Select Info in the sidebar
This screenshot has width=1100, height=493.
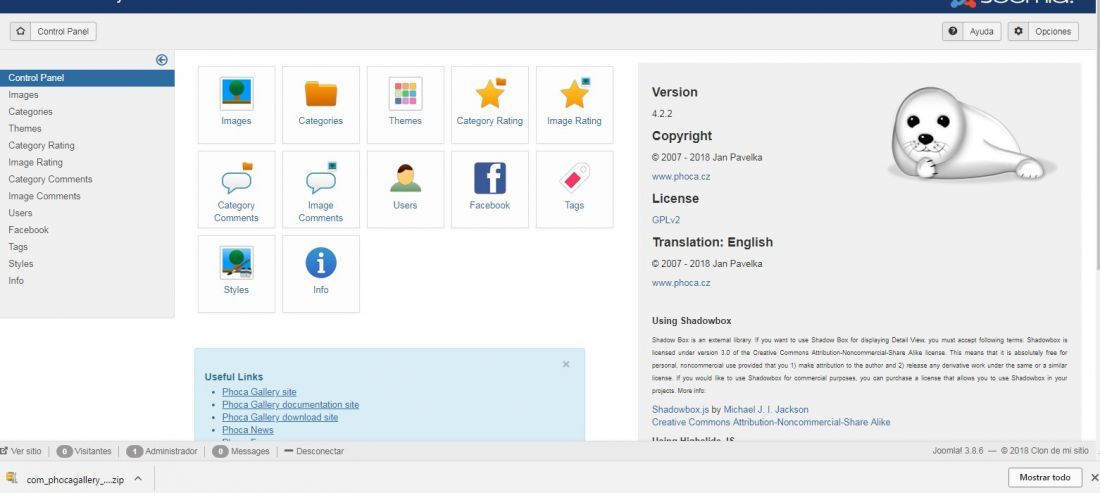click(16, 281)
